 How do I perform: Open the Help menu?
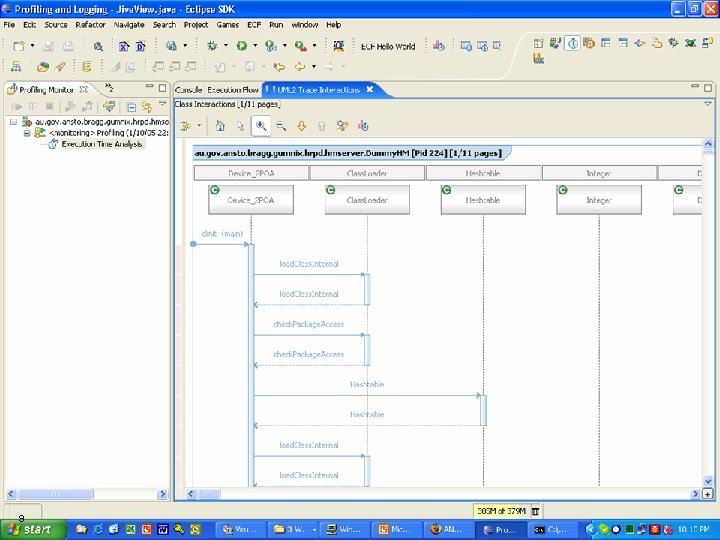pos(333,25)
